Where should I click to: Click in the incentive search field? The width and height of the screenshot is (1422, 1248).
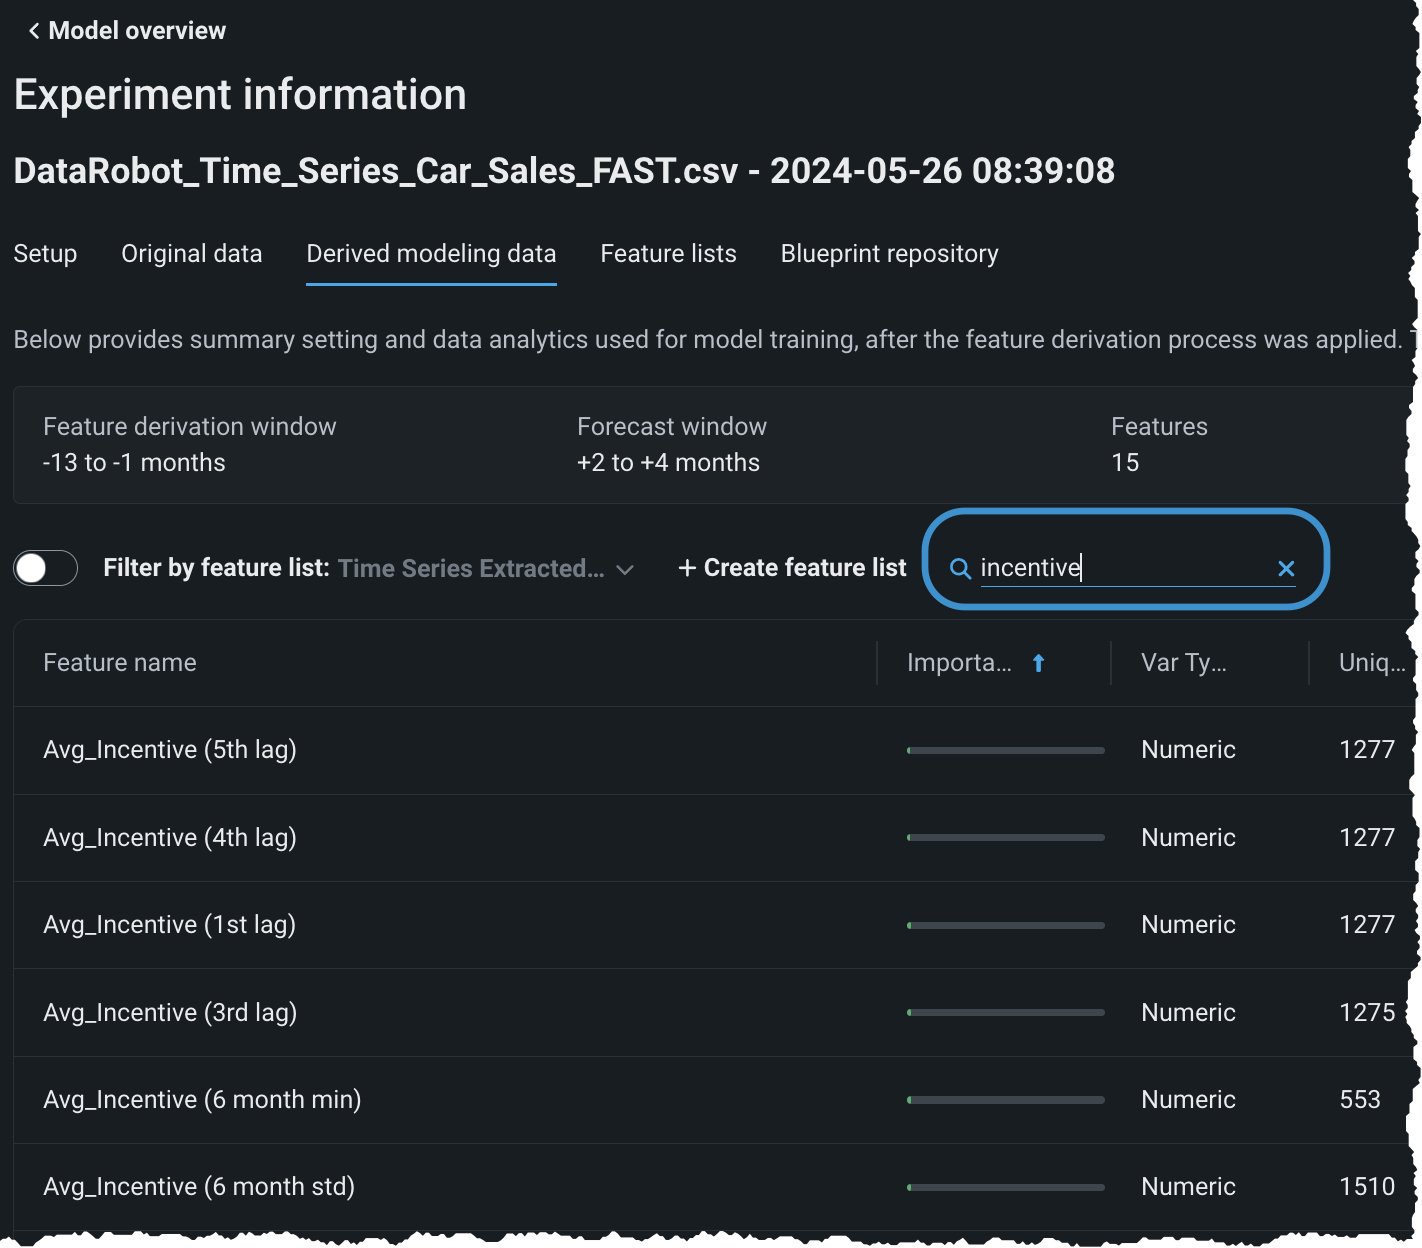pyautogui.click(x=1120, y=568)
